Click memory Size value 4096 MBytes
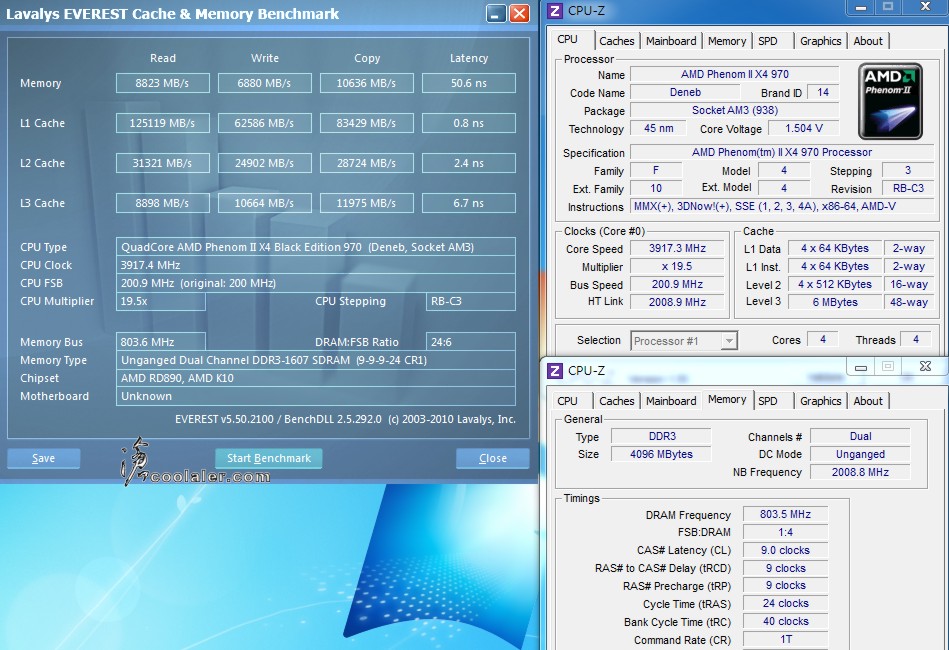Viewport: 949px width, 650px height. 662,454
